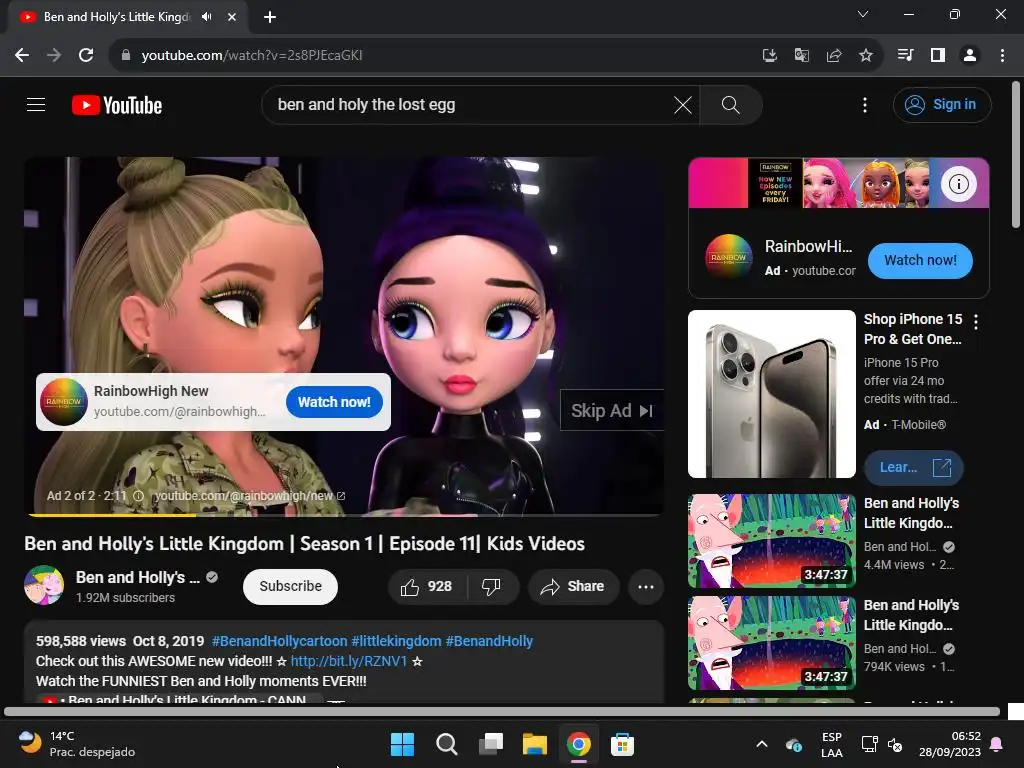Click the horizontal page scrollbar

point(502,711)
